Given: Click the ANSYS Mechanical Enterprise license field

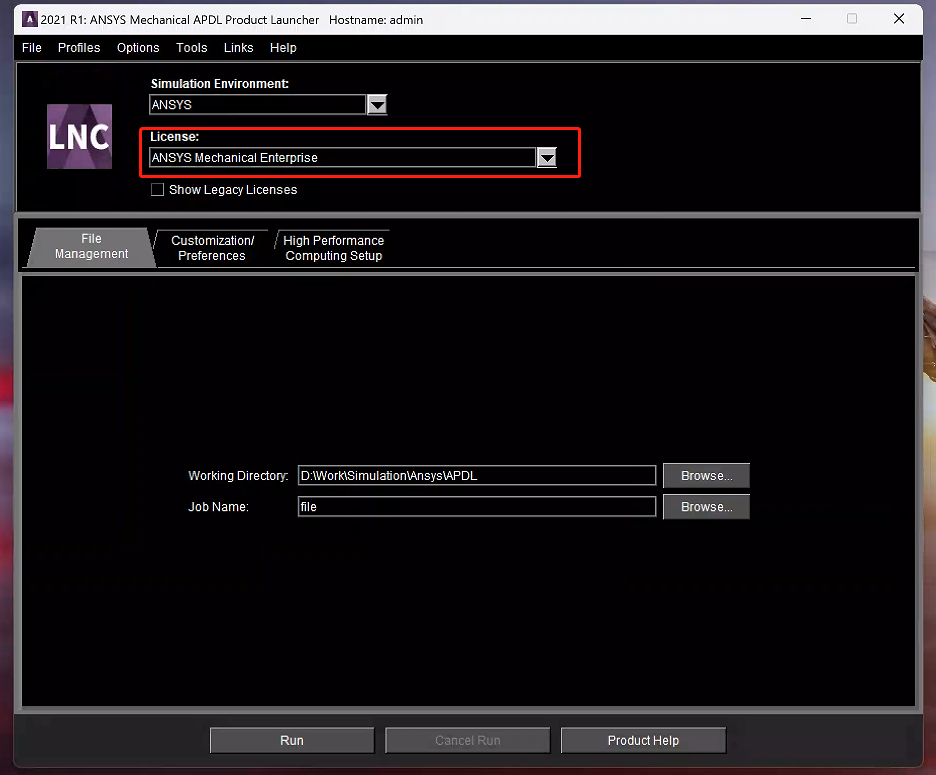Looking at the screenshot, I should pyautogui.click(x=343, y=158).
